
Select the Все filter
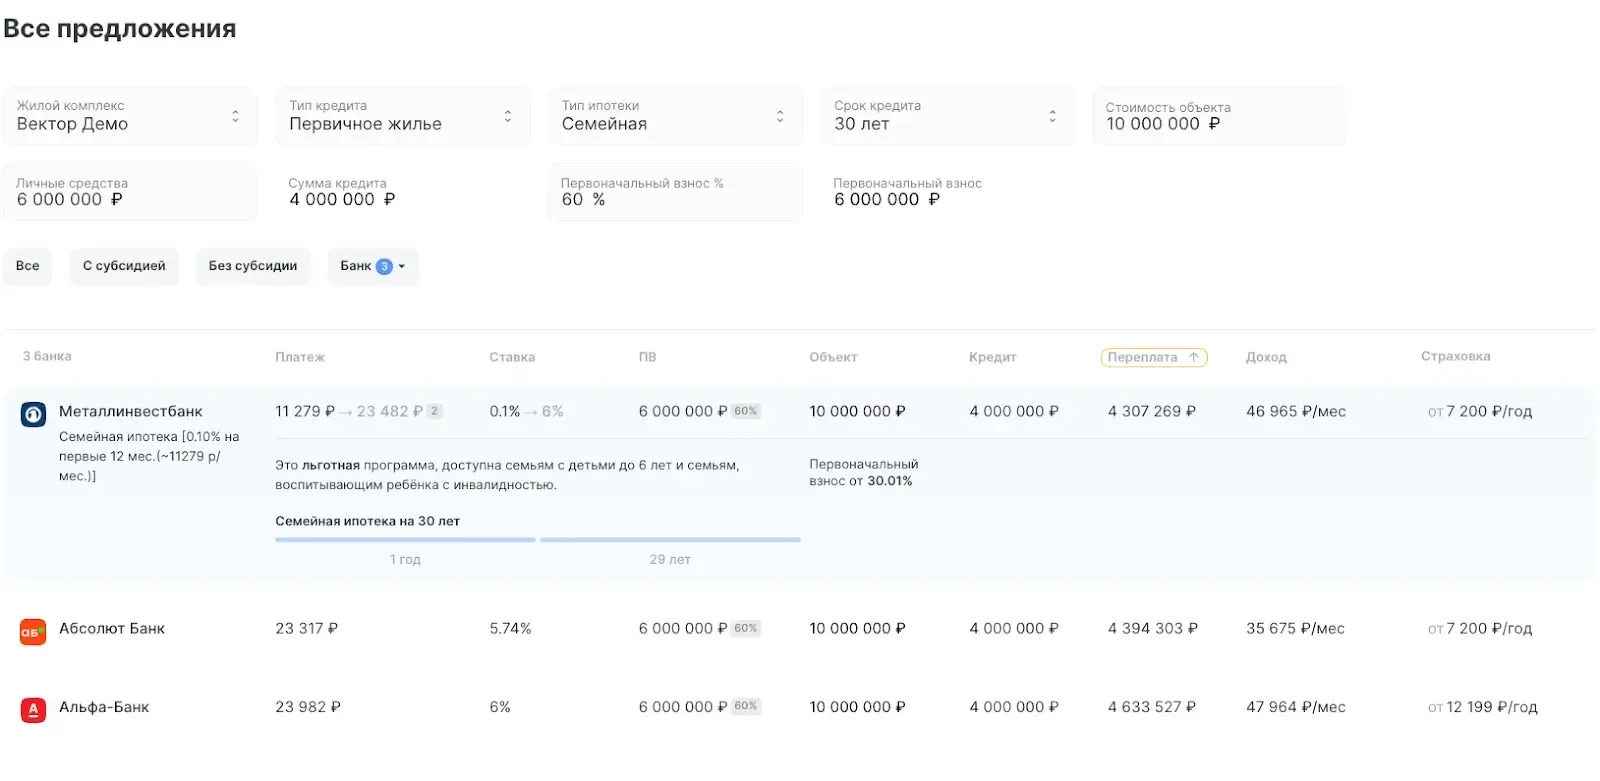tap(28, 266)
